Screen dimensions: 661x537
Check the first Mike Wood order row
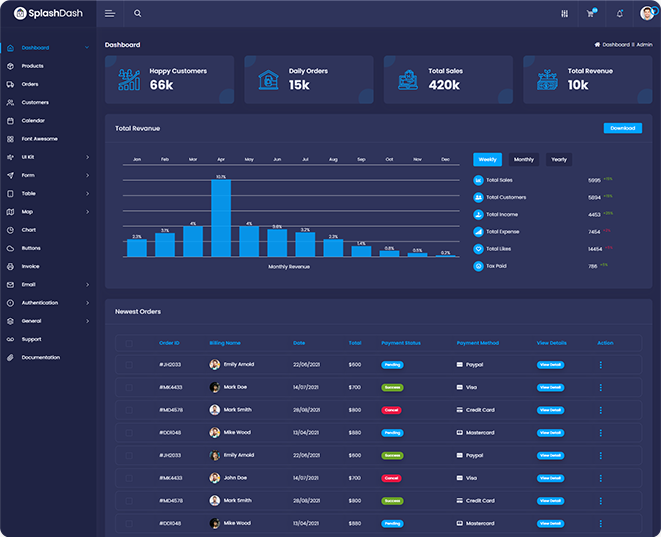(129, 433)
